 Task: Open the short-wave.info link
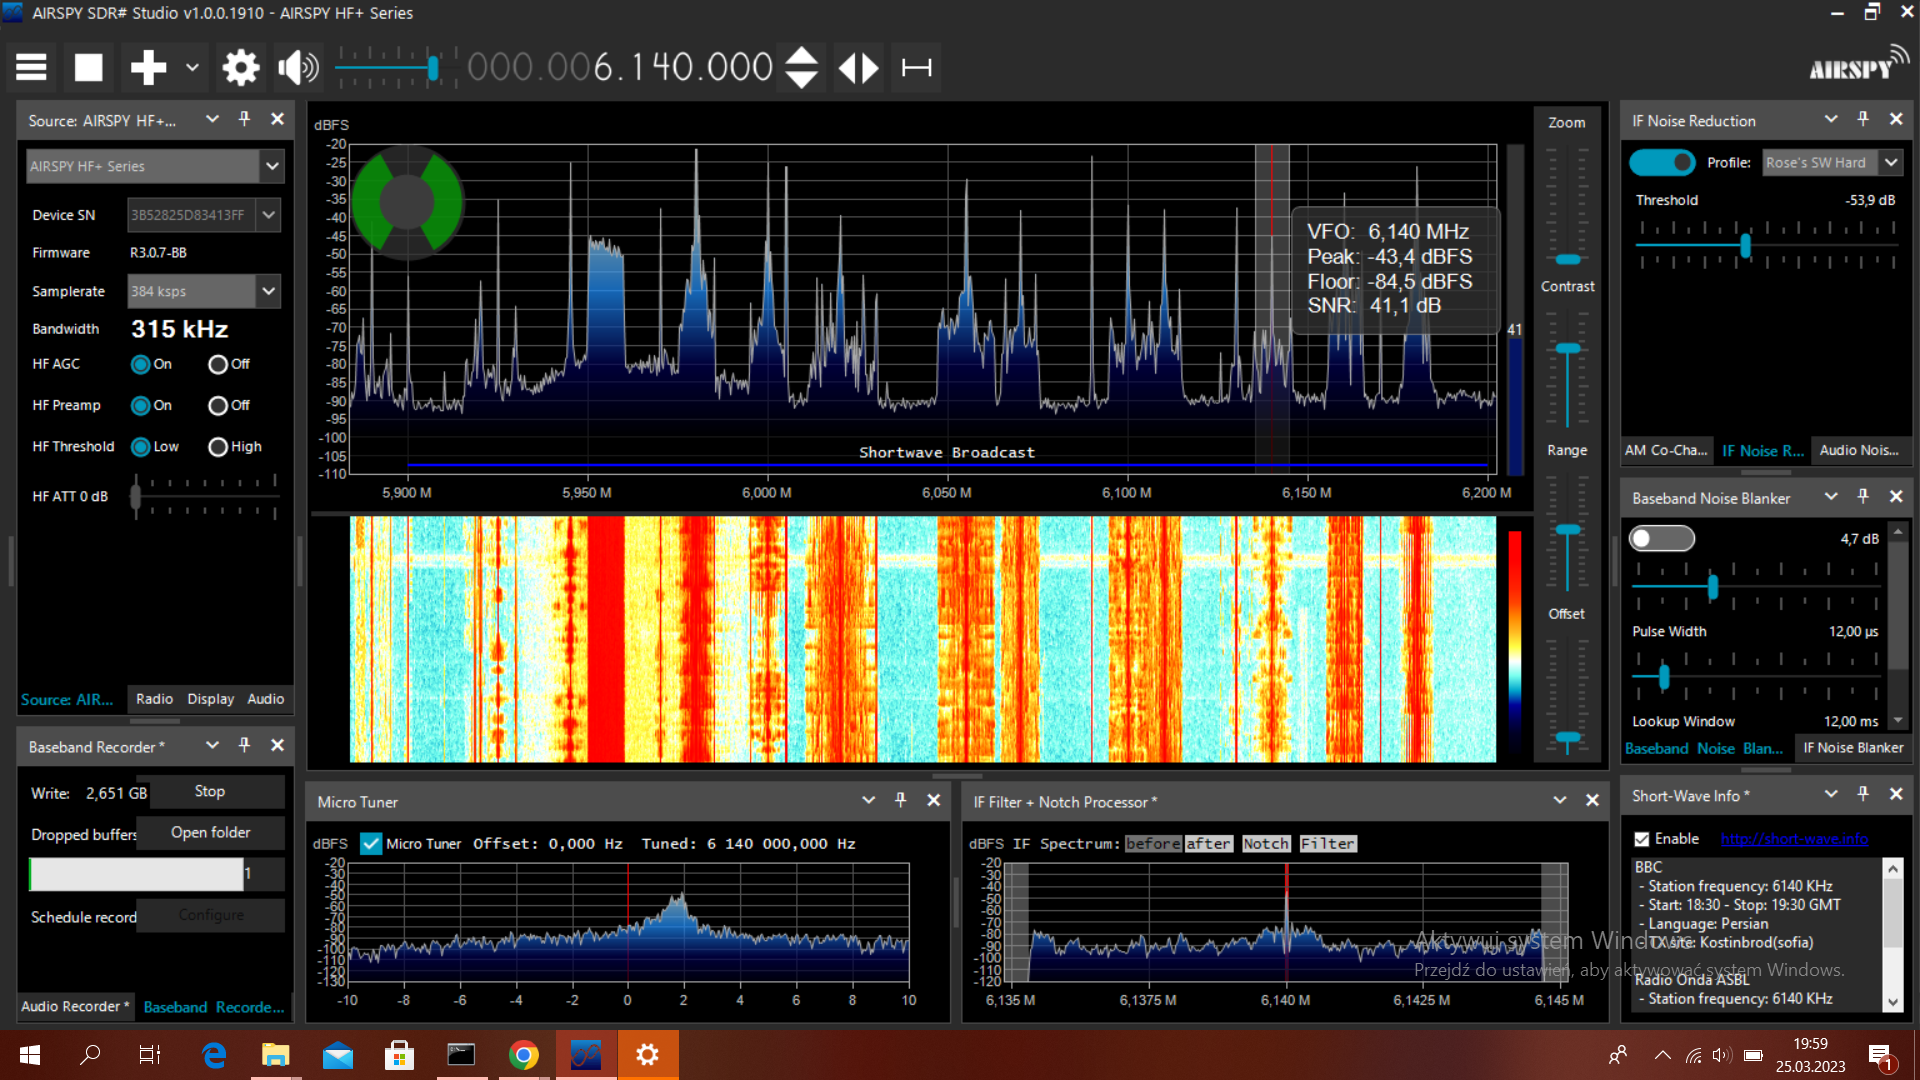click(1794, 839)
